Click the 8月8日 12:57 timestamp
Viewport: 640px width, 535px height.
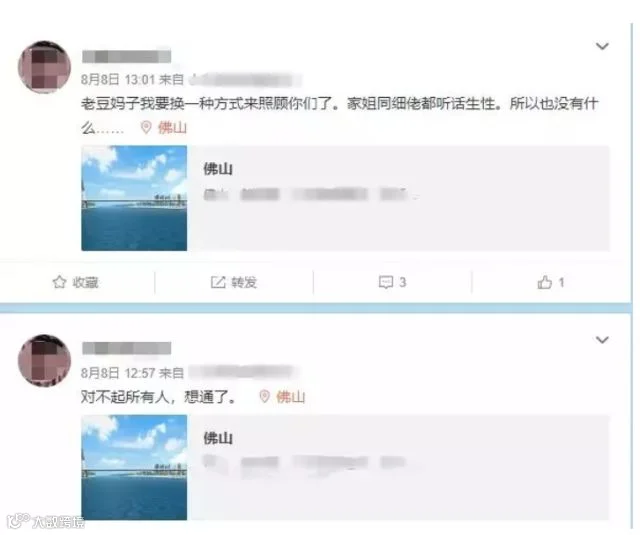click(x=118, y=373)
